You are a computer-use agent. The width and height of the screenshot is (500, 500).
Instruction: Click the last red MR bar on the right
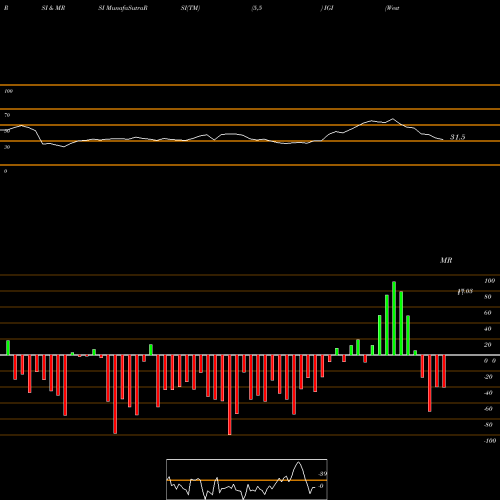(444, 371)
